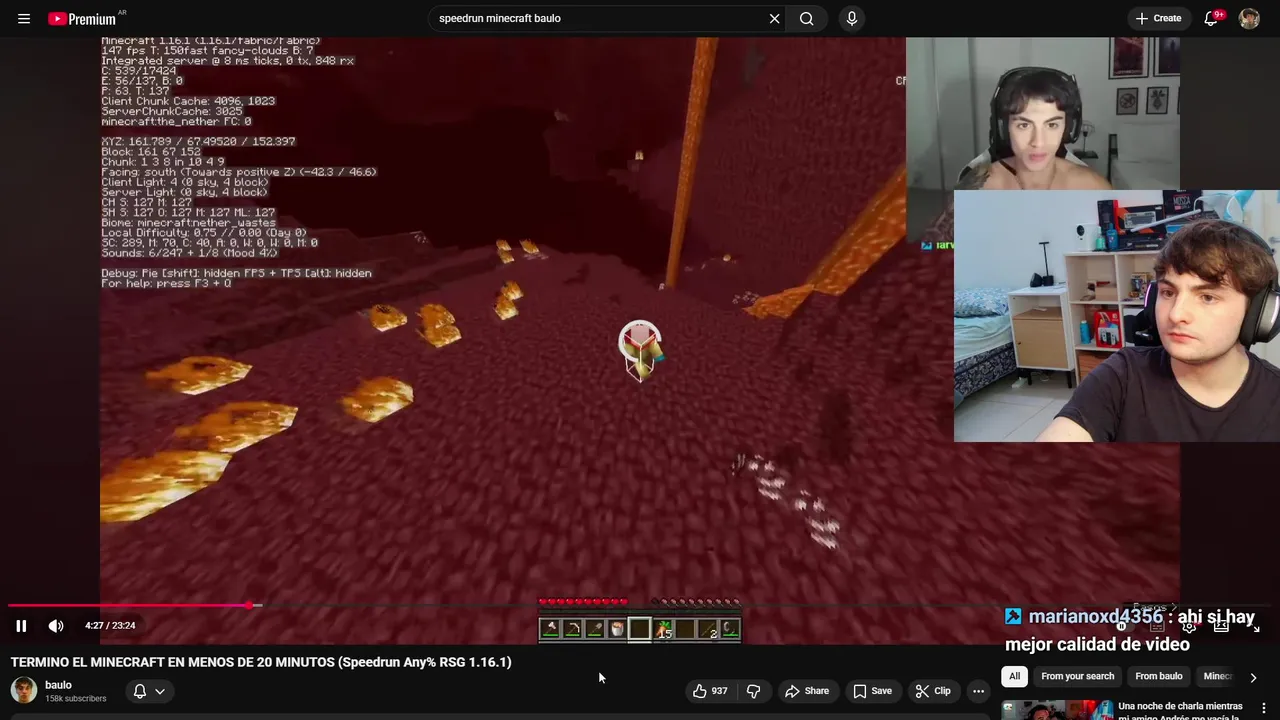Dislike the video
The height and width of the screenshot is (720, 1280).
tap(754, 691)
